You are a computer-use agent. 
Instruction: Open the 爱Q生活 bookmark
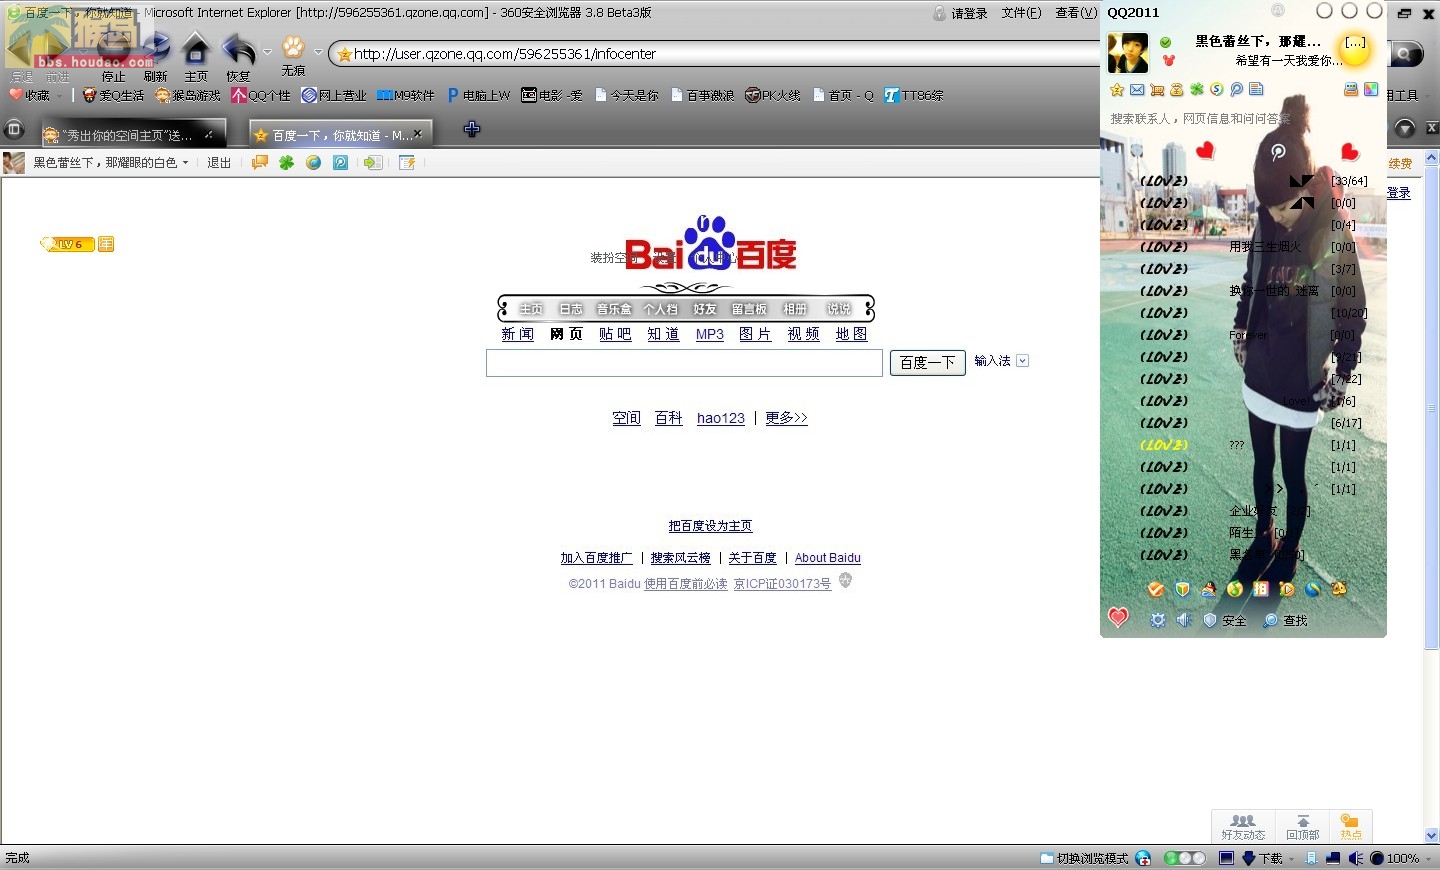[x=113, y=96]
